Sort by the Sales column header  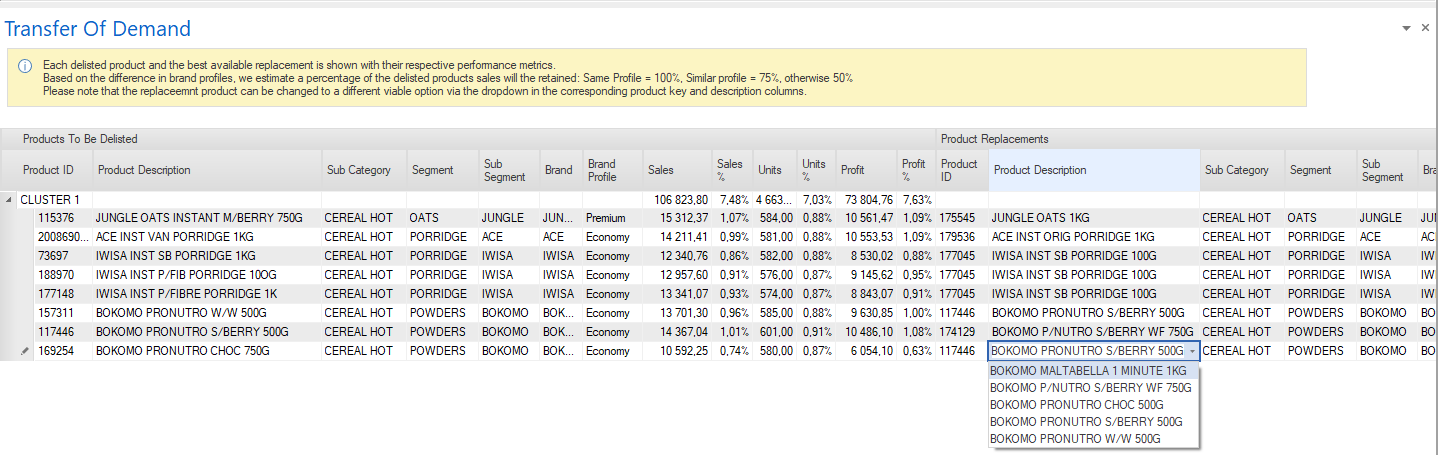[677, 170]
